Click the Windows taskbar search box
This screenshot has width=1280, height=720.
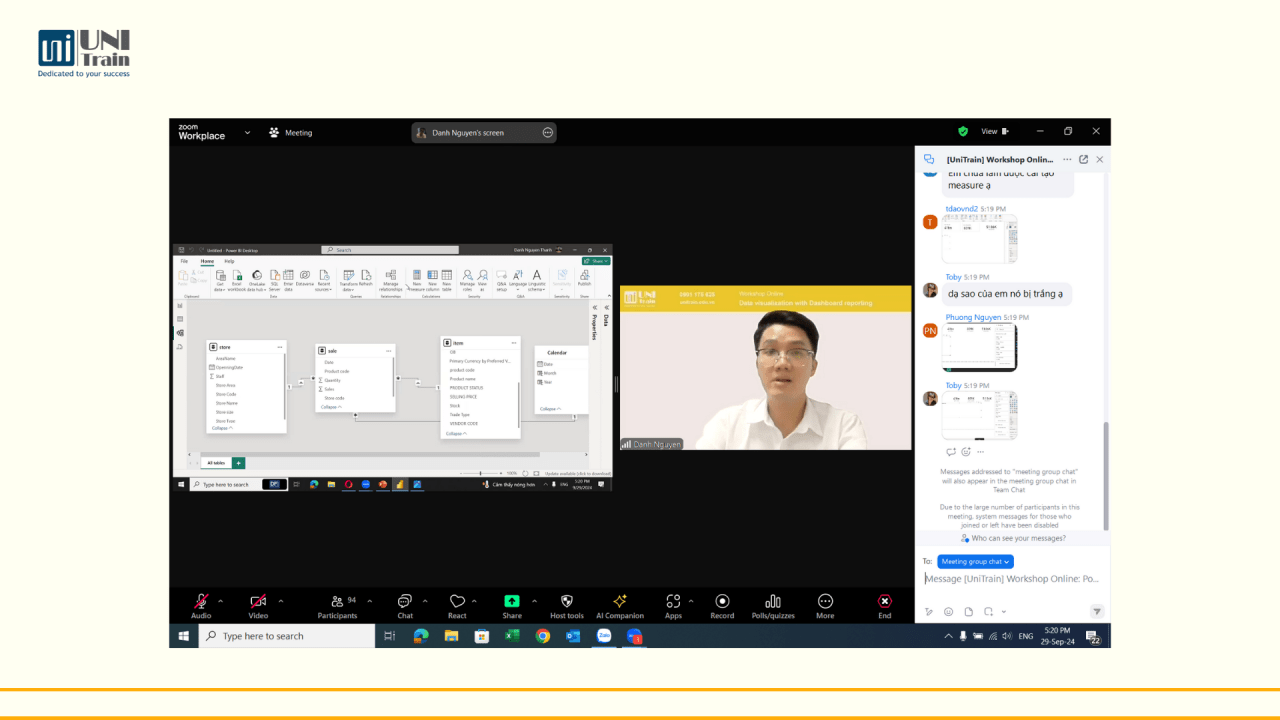tap(286, 636)
